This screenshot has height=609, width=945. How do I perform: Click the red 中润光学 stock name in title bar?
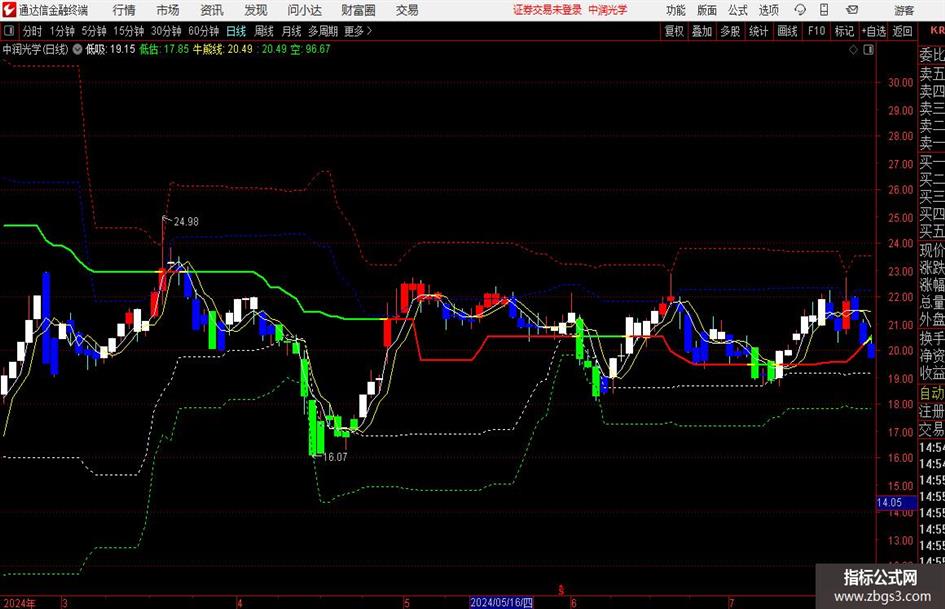[x=608, y=10]
